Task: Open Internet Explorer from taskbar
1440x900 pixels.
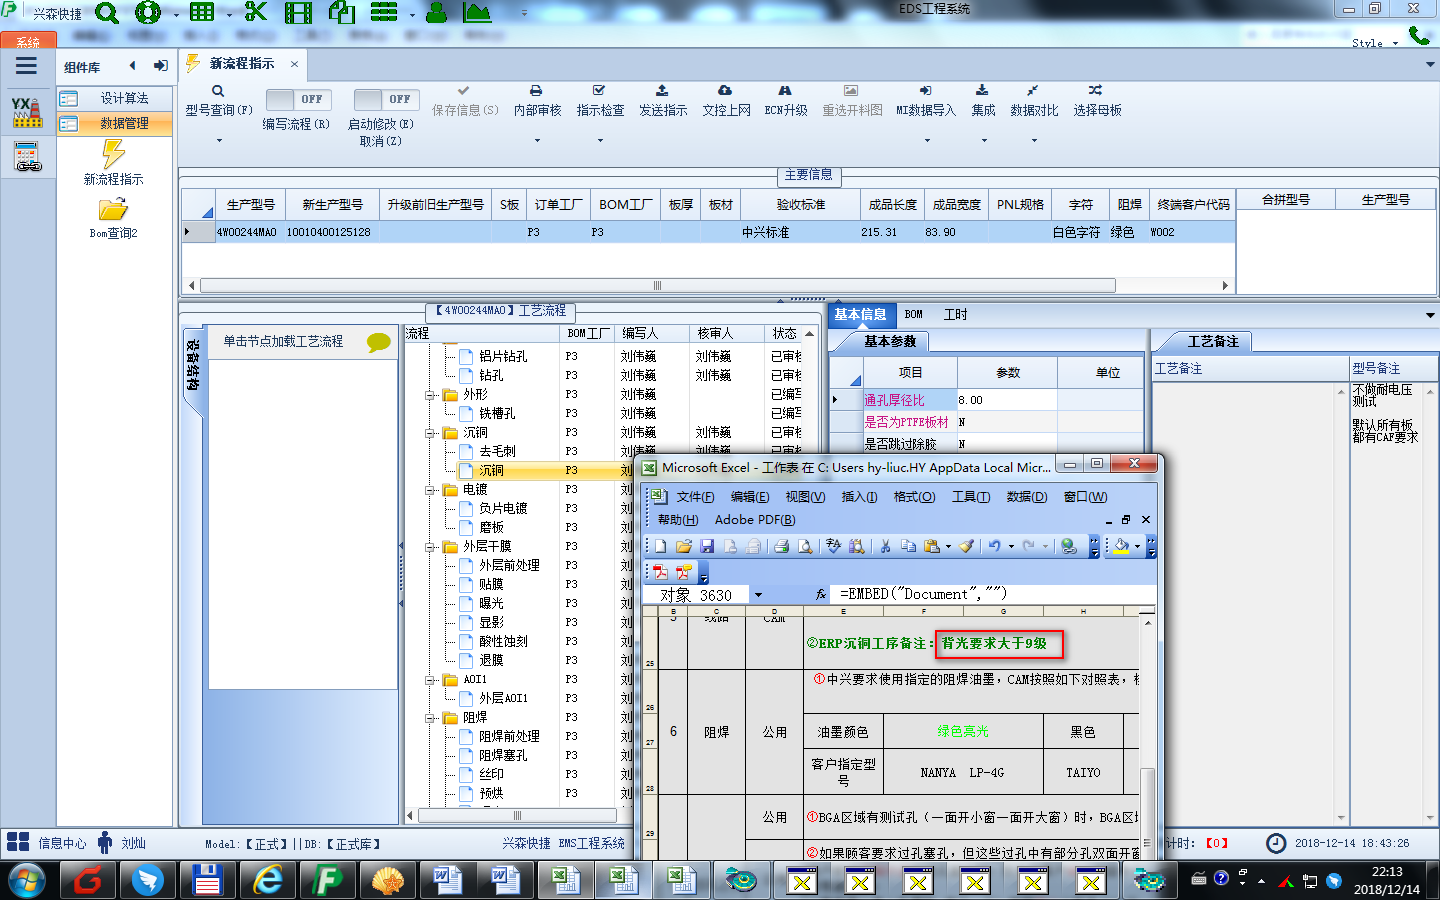Action: tap(268, 880)
